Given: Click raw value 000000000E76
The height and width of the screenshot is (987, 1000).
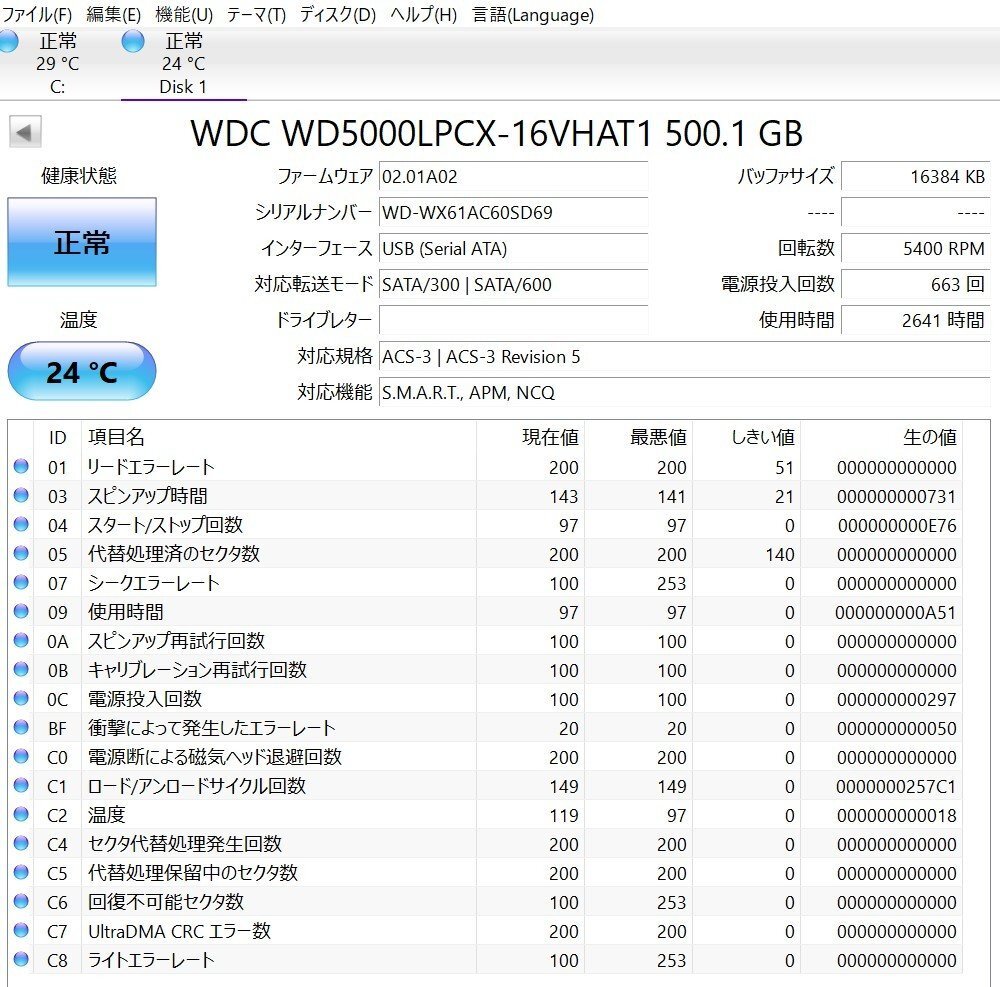Looking at the screenshot, I should point(897,525).
